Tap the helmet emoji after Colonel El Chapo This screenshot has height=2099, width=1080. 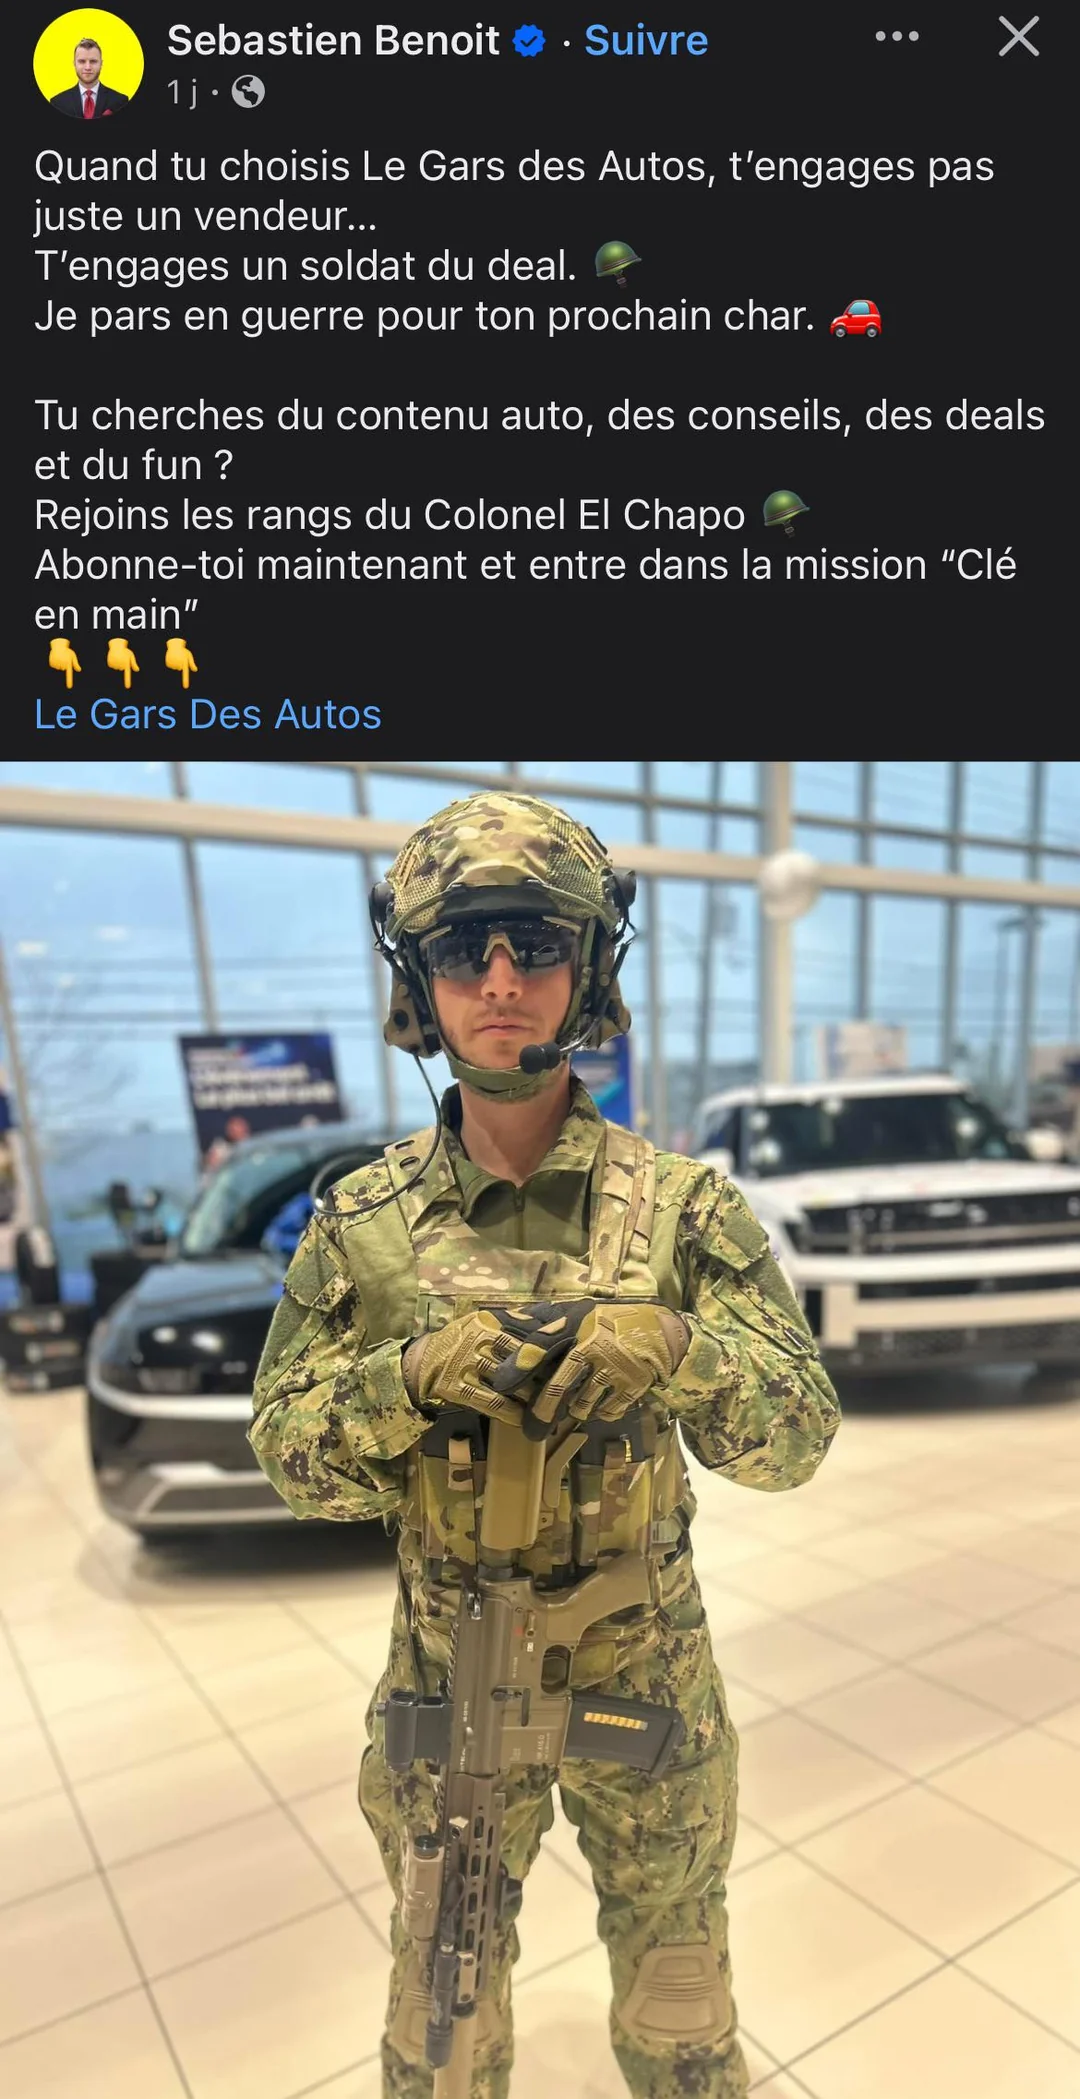click(785, 513)
